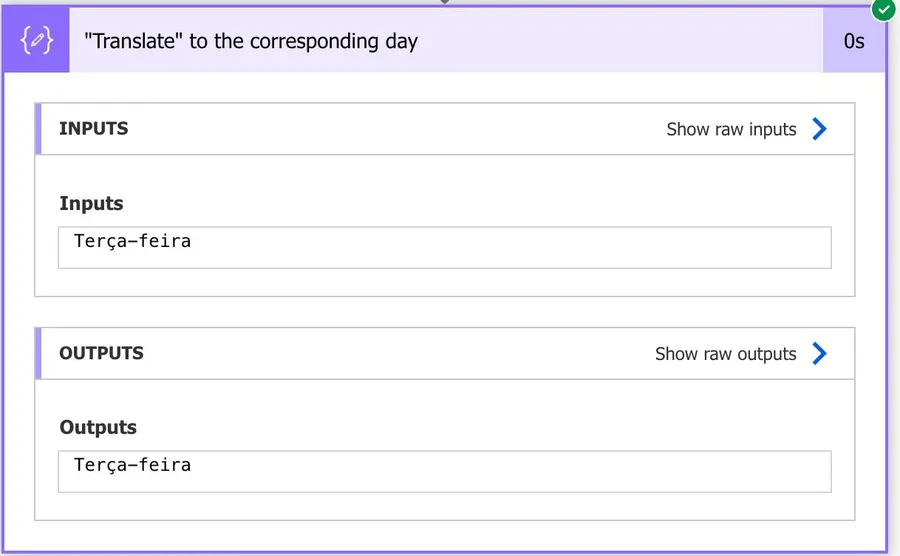Click the green success checkmark badge
Image resolution: width=900 pixels, height=556 pixels.
click(883, 10)
